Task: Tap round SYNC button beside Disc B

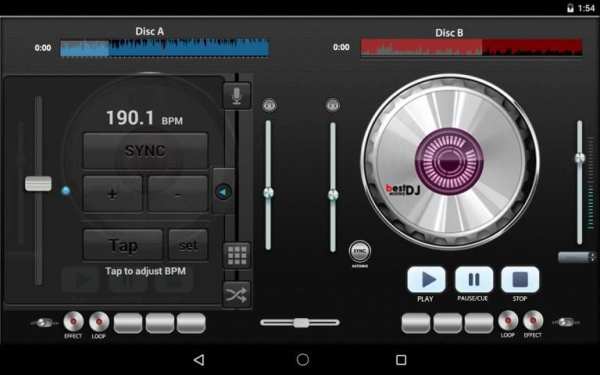Action: [360, 251]
